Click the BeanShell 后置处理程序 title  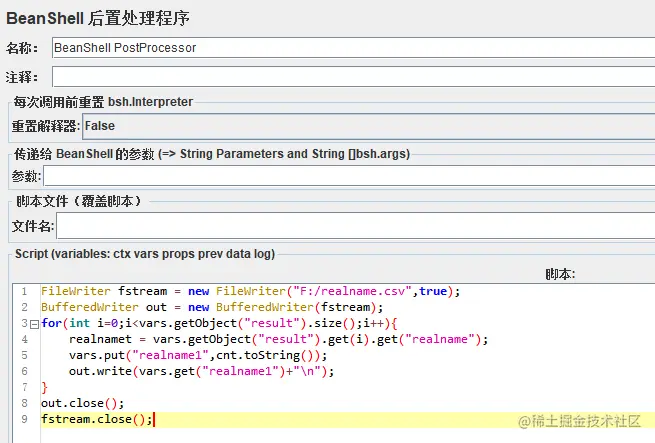tap(98, 18)
